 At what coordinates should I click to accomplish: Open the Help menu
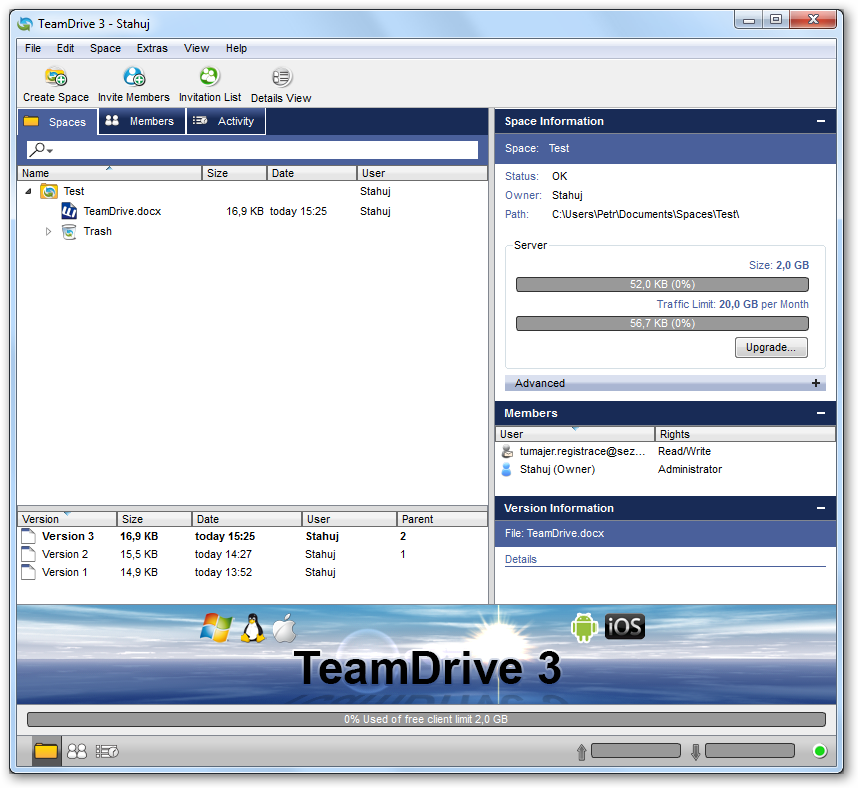[236, 48]
